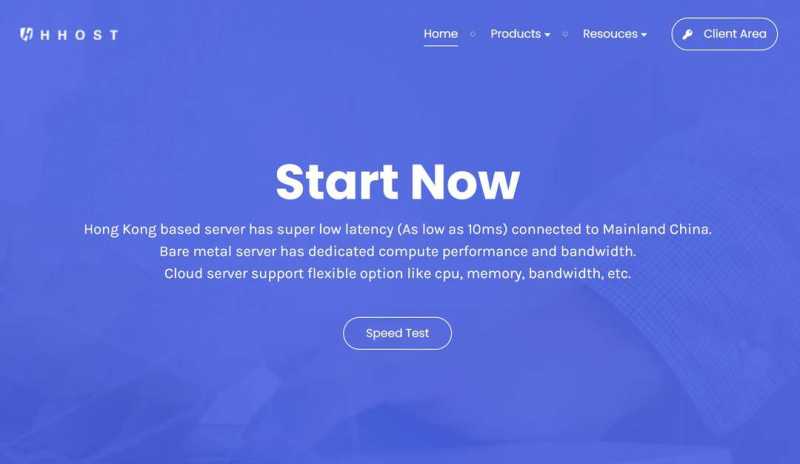Screen dimensions: 800x464
Task: Click the Bare metal server sentence
Action: [x=397, y=252]
